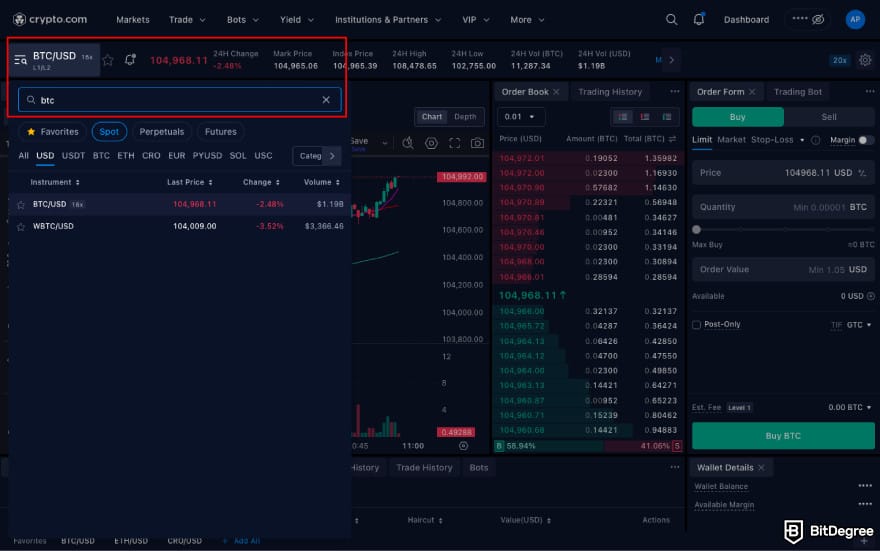This screenshot has width=880, height=551.
Task: Open chart settings hexagon icon
Action: pos(431,143)
